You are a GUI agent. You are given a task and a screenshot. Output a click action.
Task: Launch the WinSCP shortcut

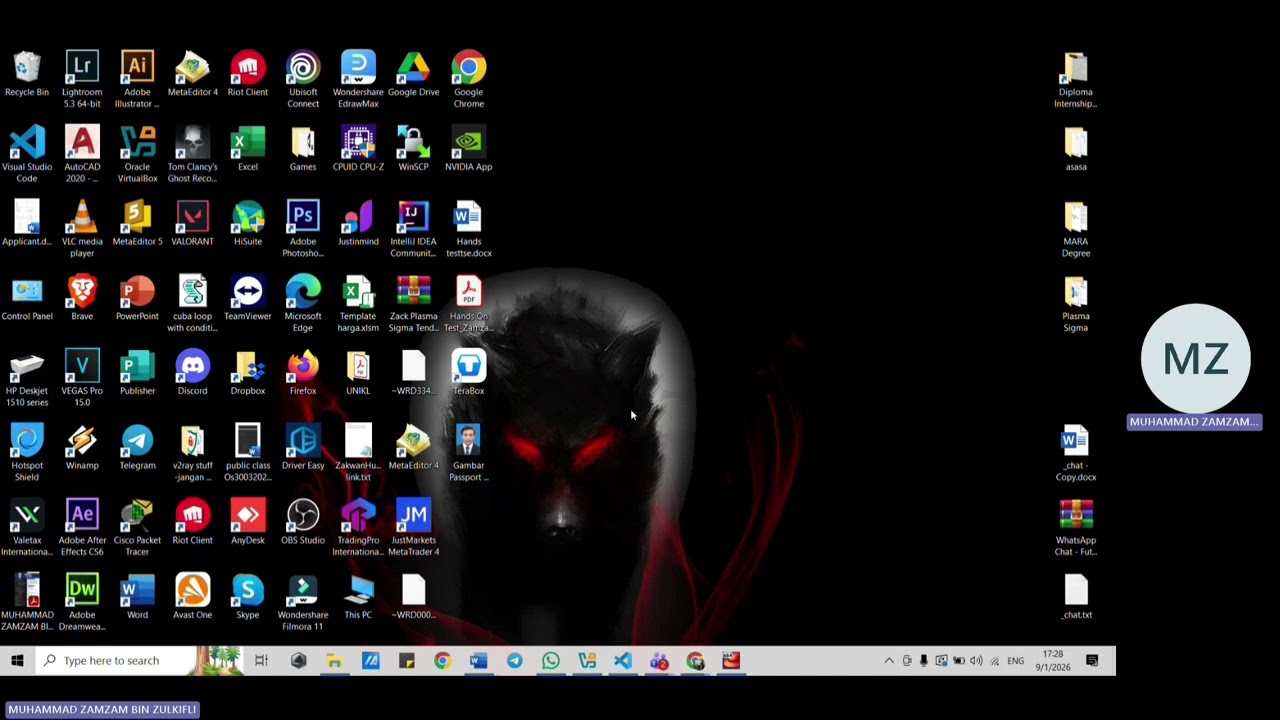[x=413, y=150]
